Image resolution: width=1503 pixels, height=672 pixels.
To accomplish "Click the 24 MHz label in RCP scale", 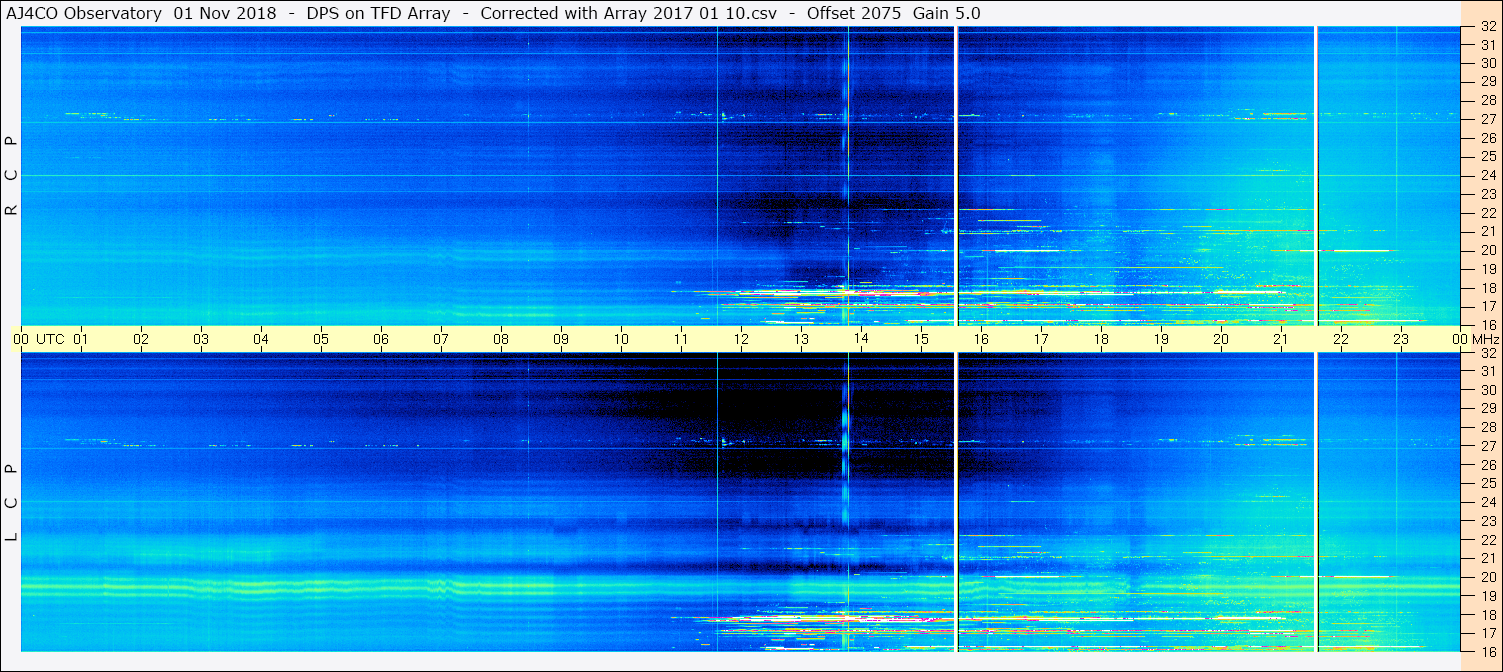I will point(1487,175).
